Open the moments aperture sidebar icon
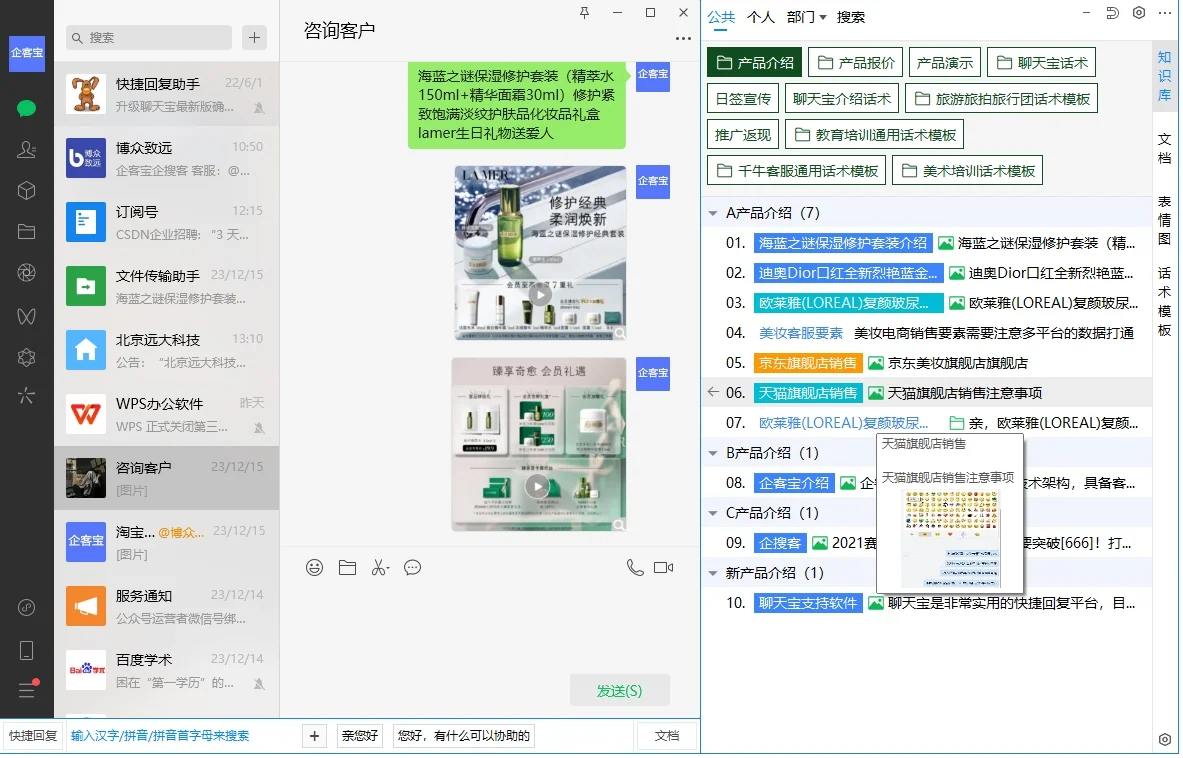 pos(26,273)
